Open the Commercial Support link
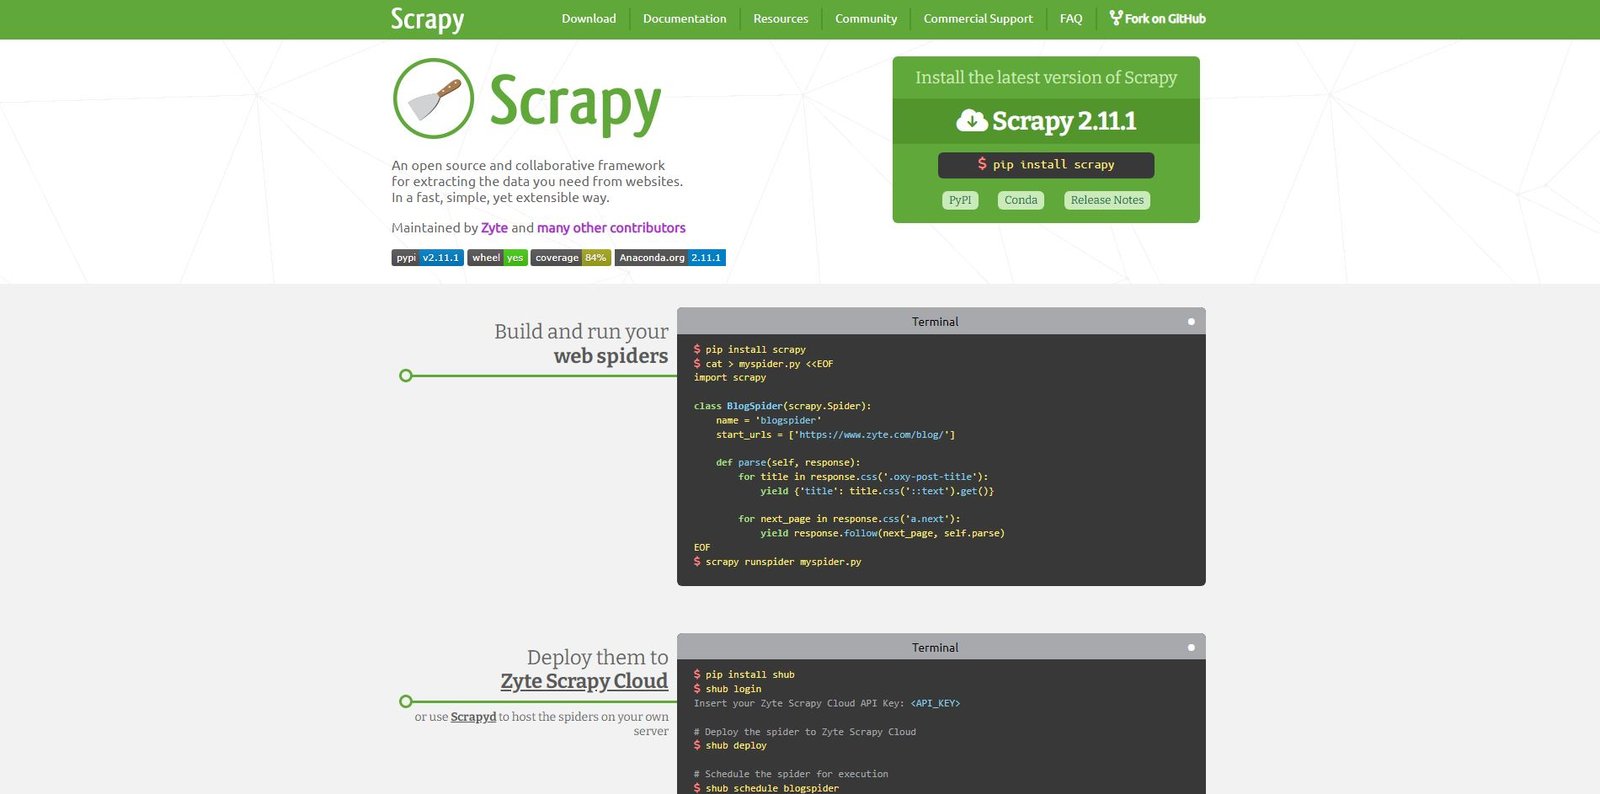Viewport: 1600px width, 794px height. 978,19
